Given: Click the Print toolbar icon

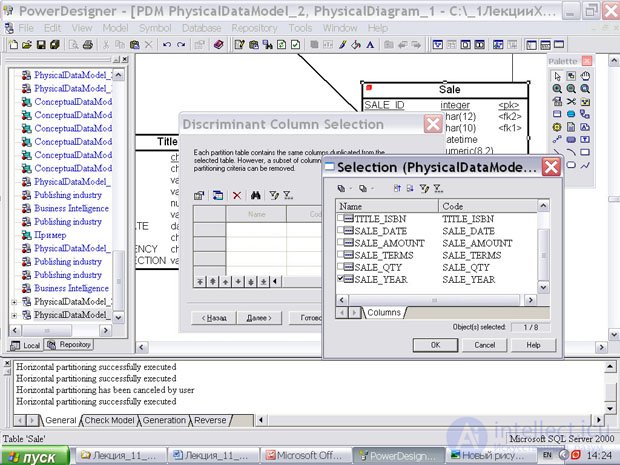Looking at the screenshot, I should pyautogui.click(x=88, y=45).
